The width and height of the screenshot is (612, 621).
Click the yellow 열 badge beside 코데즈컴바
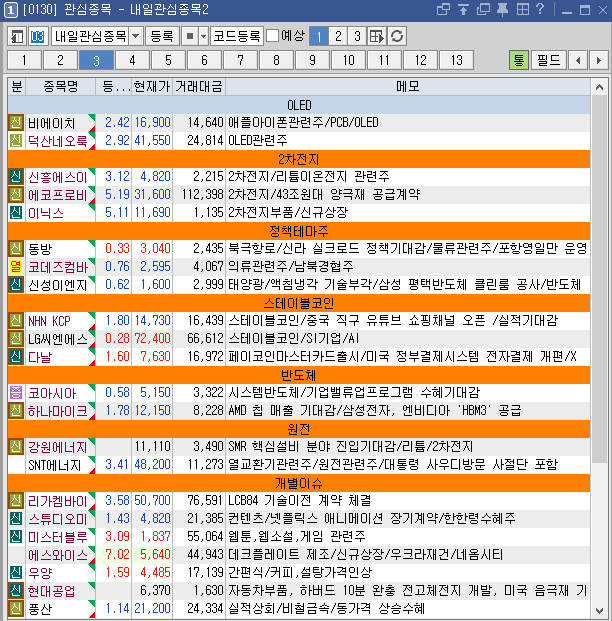click(16, 267)
